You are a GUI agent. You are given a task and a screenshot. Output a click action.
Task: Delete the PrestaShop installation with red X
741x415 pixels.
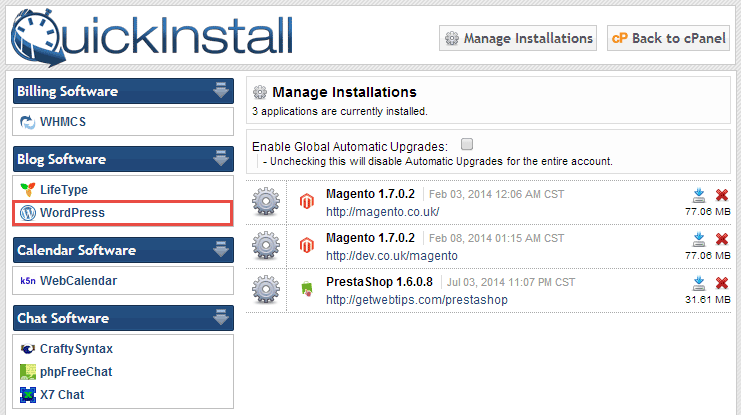tap(722, 283)
